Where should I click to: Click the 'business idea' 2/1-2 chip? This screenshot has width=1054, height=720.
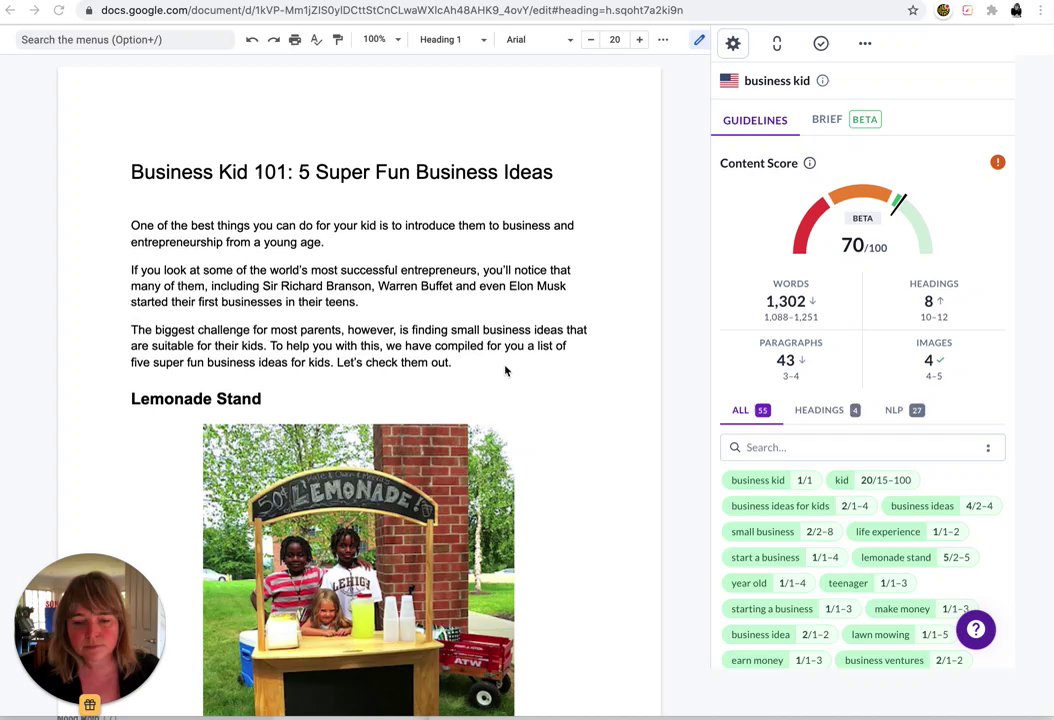[x=780, y=634]
